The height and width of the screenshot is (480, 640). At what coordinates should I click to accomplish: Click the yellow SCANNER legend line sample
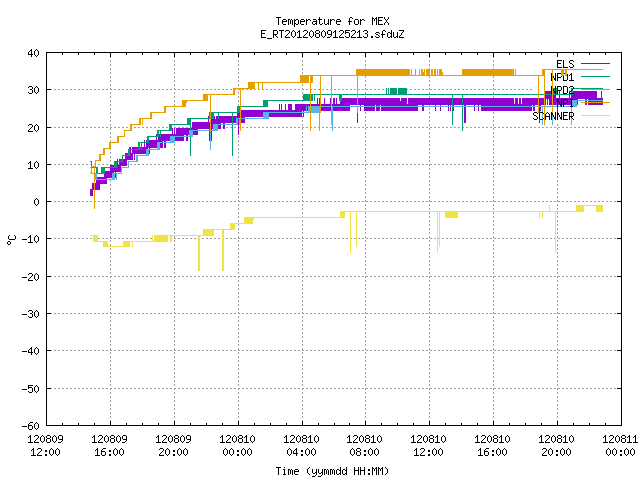(x=596, y=116)
